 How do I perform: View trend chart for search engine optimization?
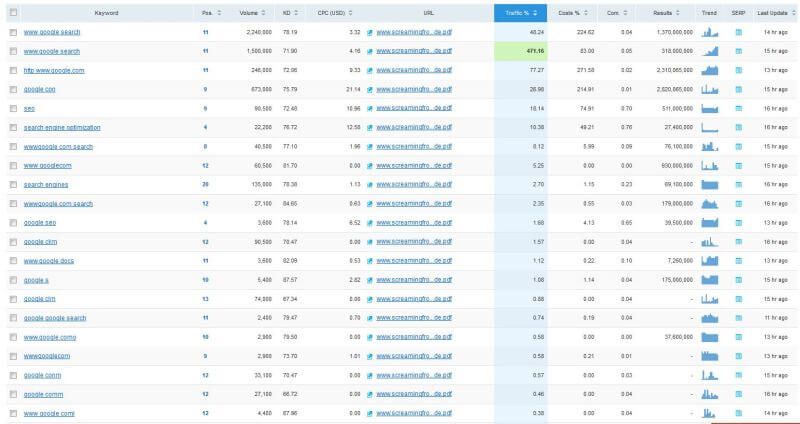coord(709,128)
